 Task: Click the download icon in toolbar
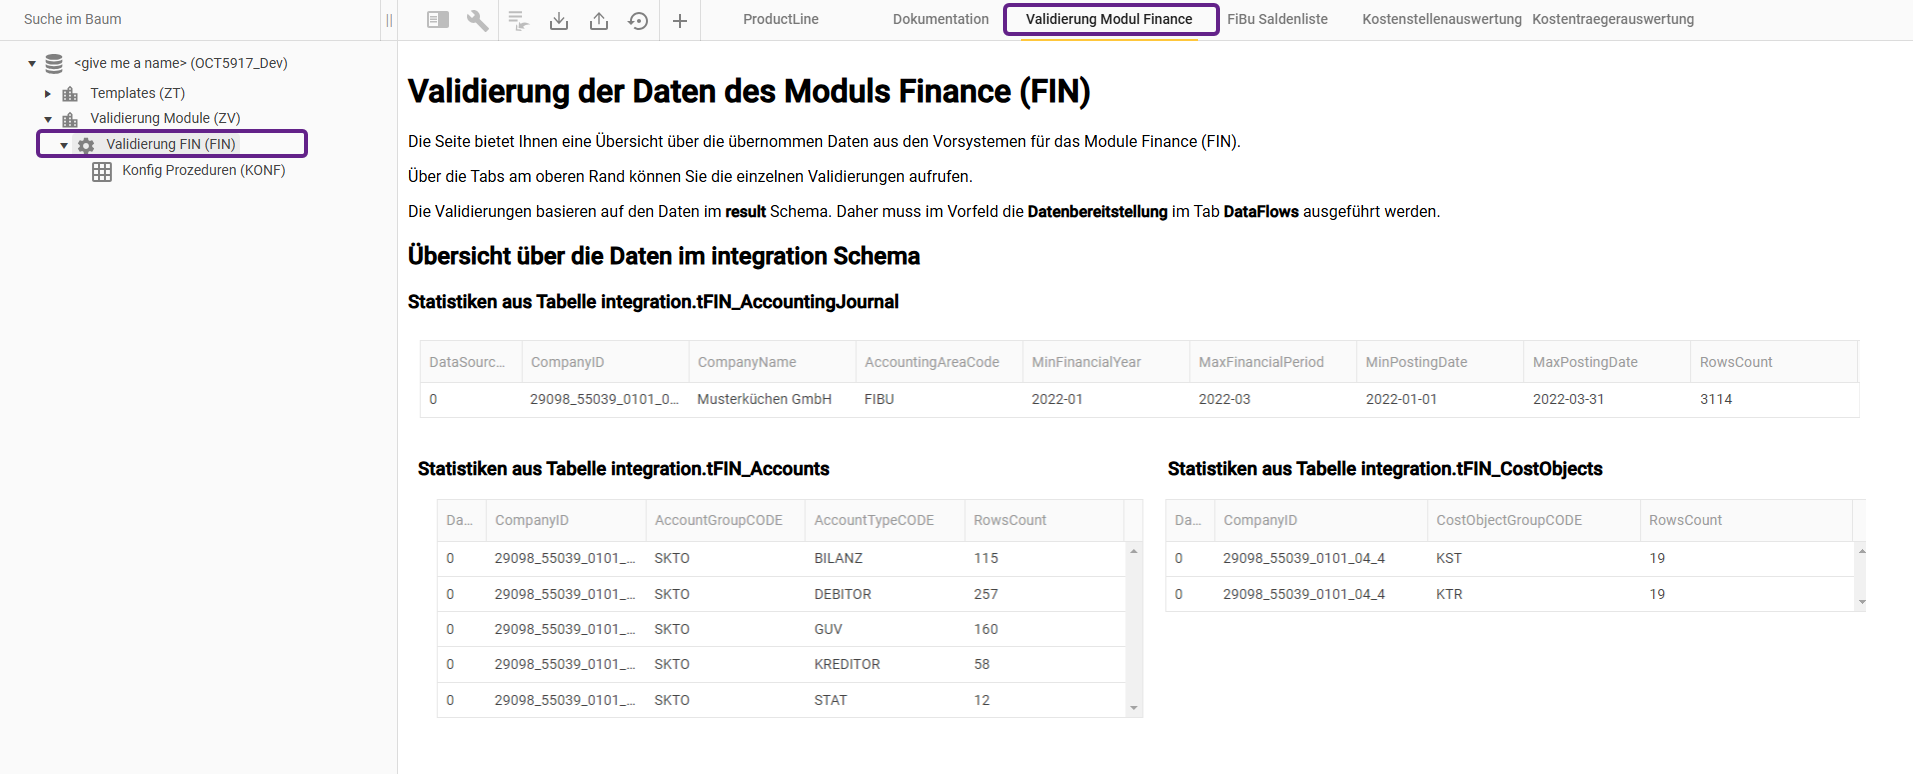(x=559, y=20)
